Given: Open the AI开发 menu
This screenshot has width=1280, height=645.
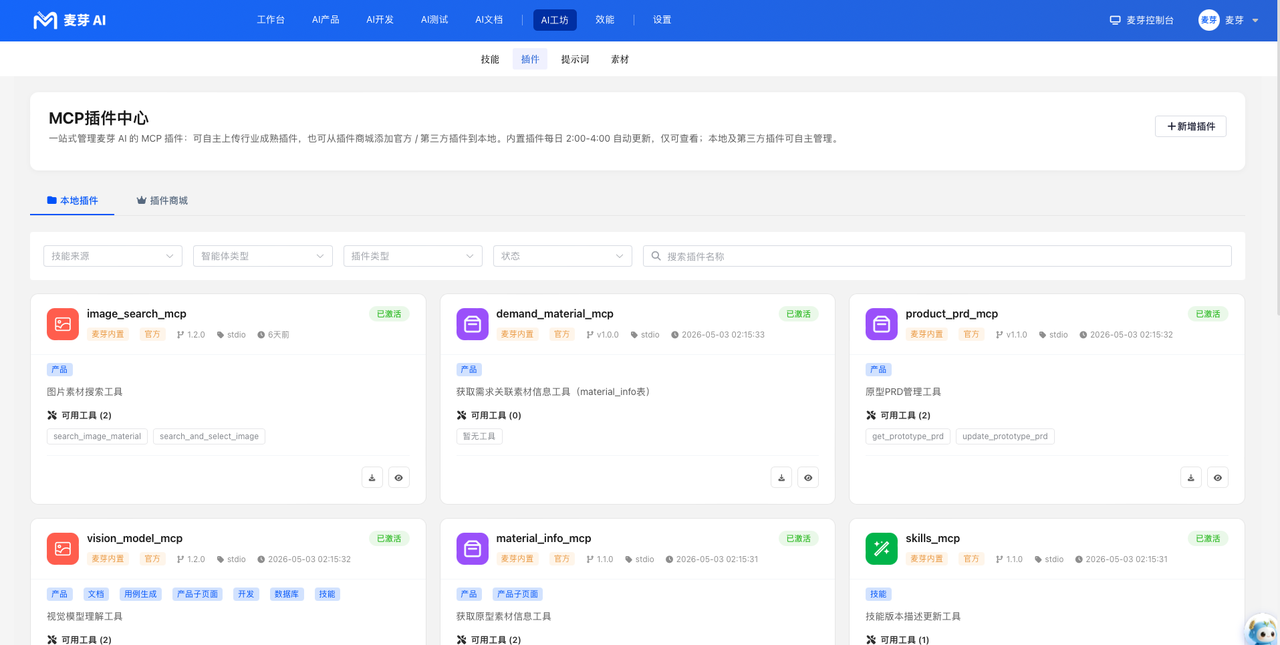Looking at the screenshot, I should click(x=380, y=20).
